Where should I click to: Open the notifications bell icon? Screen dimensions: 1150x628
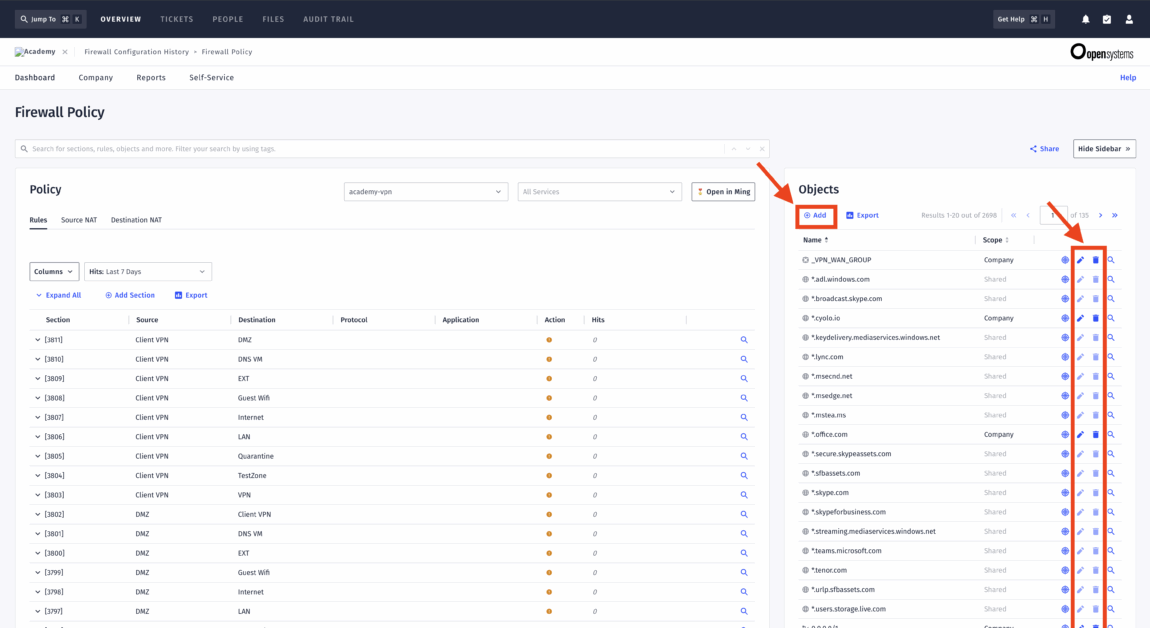tap(1085, 18)
